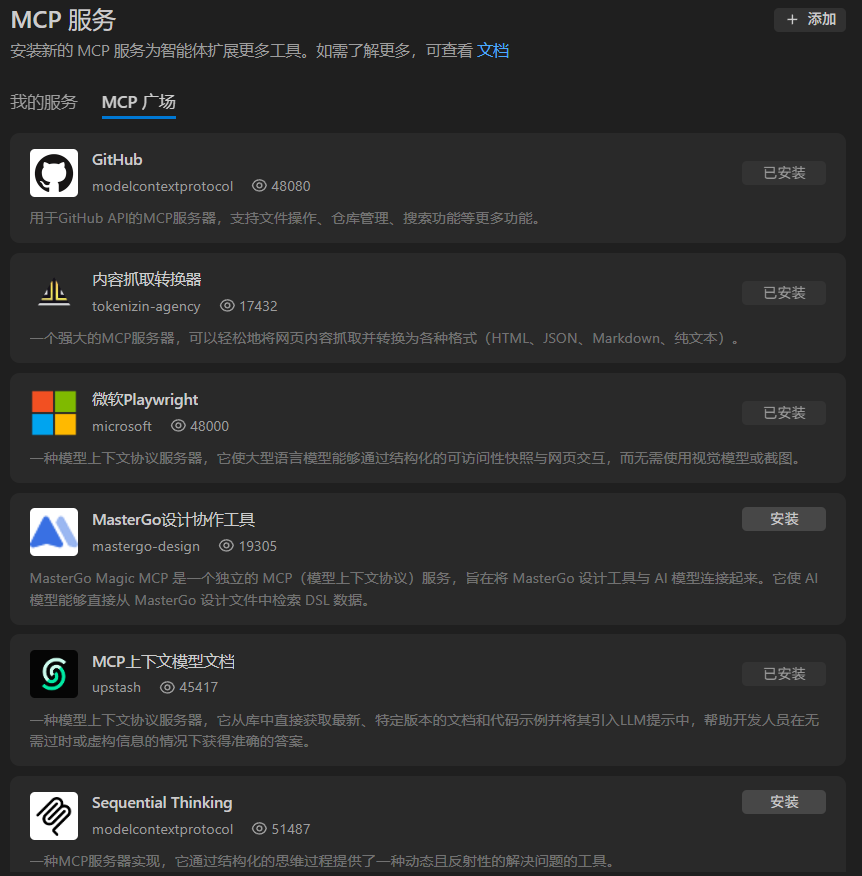This screenshot has width=862, height=876.
Task: Install the Sequential Thinking service
Action: tap(784, 802)
